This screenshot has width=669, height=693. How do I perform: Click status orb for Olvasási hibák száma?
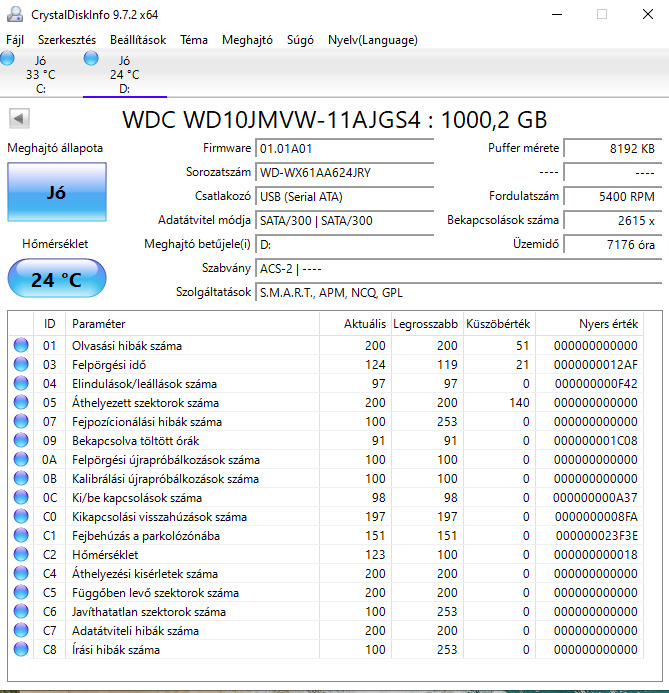tap(21, 345)
